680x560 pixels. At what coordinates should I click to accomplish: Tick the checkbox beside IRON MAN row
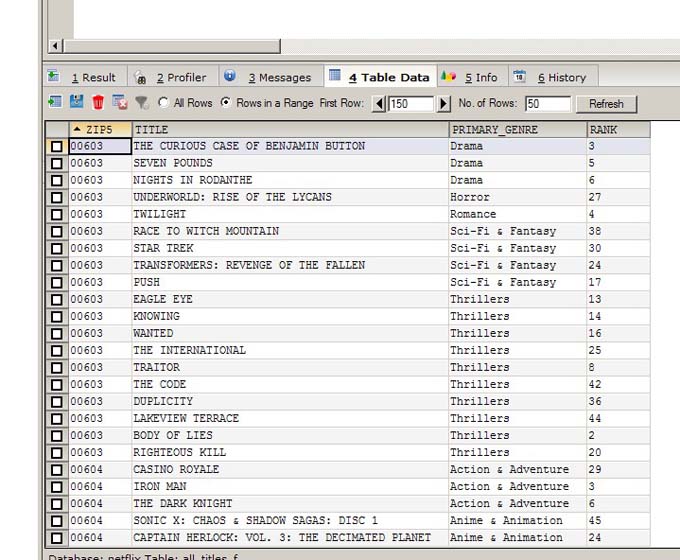click(57, 487)
